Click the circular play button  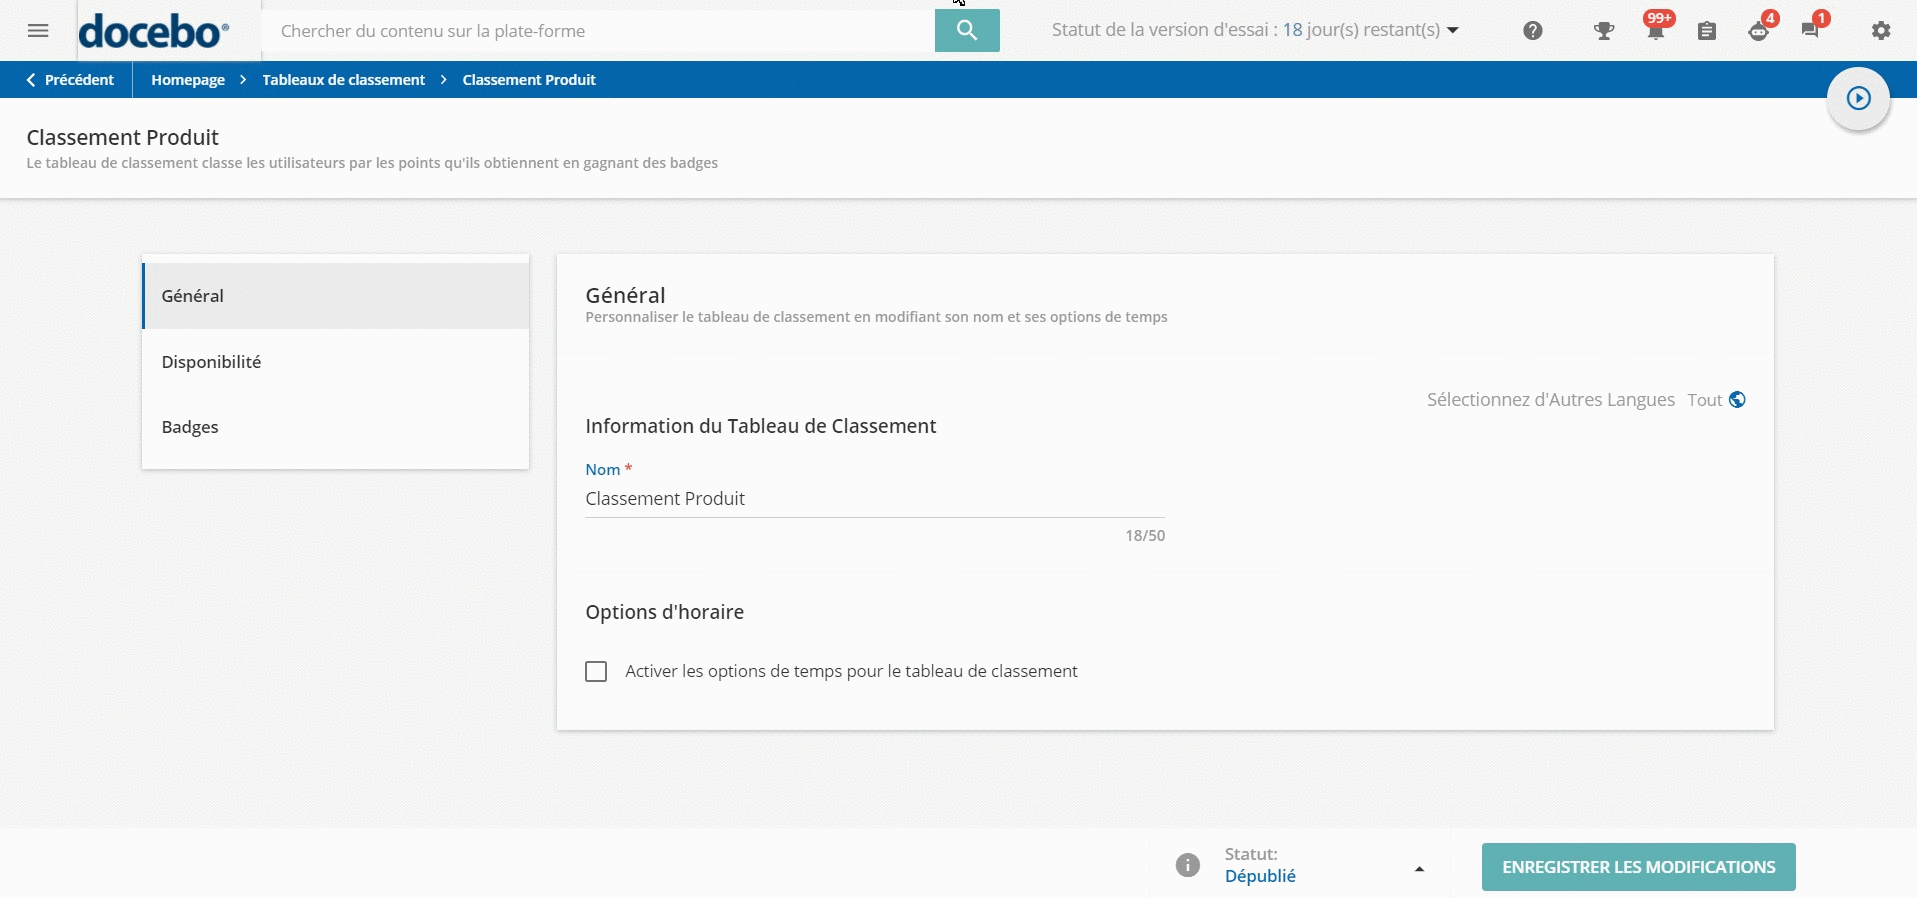[x=1858, y=98]
